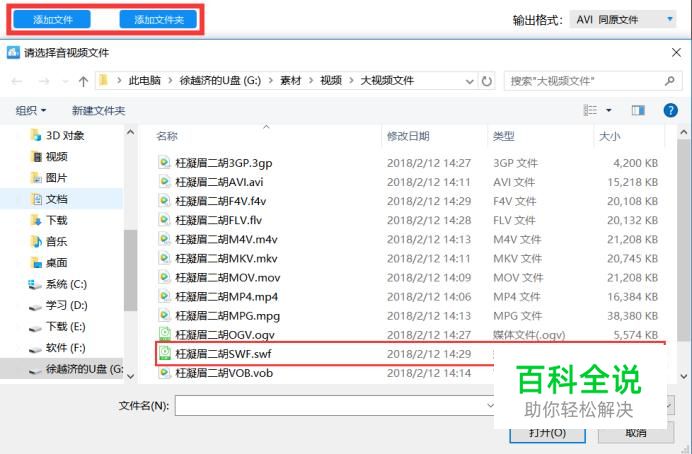Click 视频 breadcrumb in address path
The image size is (692, 454).
click(x=331, y=81)
